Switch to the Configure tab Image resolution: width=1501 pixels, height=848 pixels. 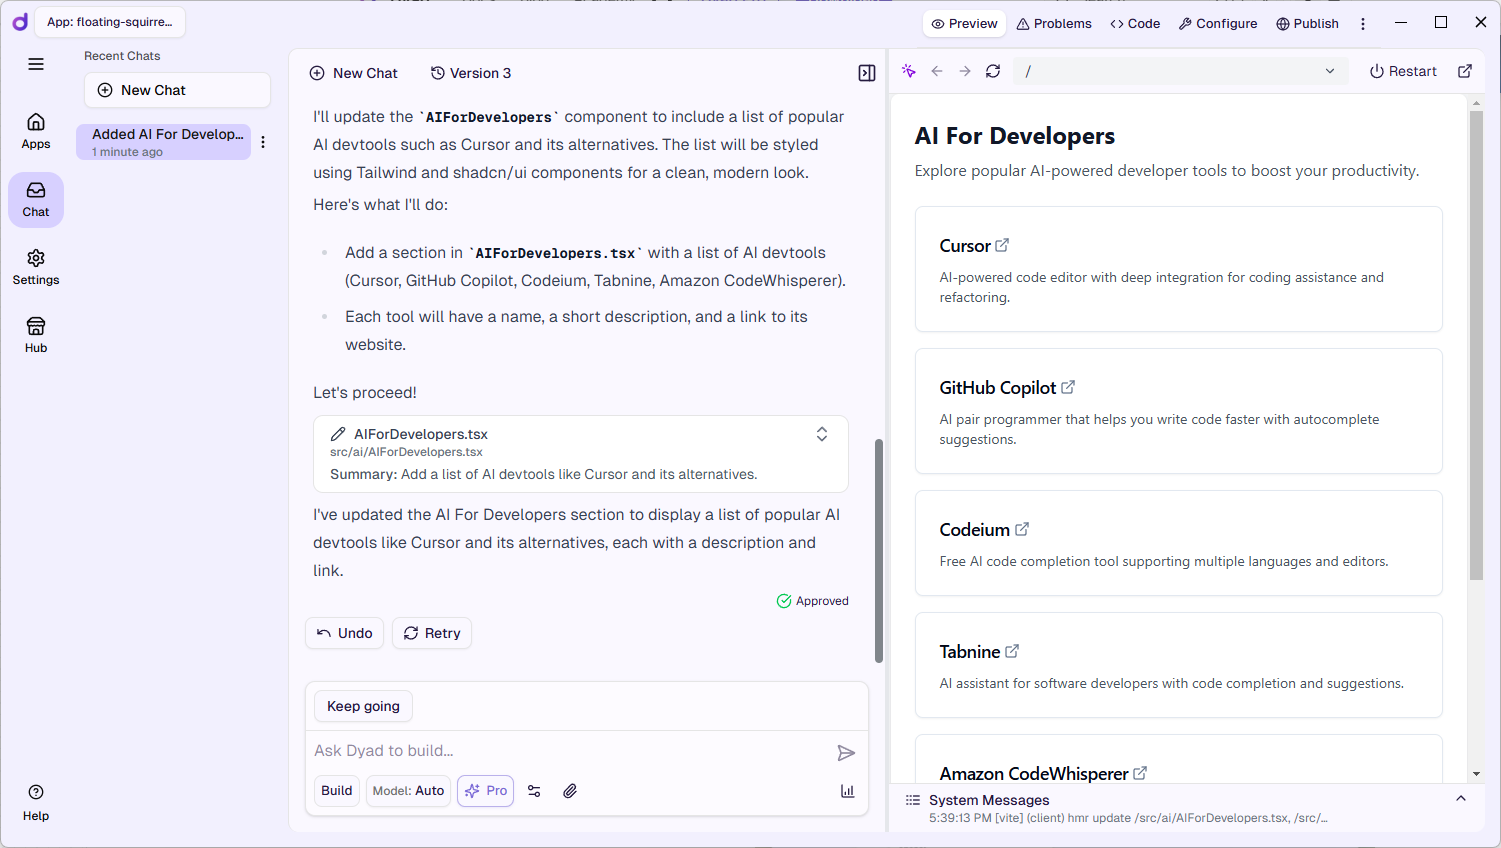point(1218,24)
